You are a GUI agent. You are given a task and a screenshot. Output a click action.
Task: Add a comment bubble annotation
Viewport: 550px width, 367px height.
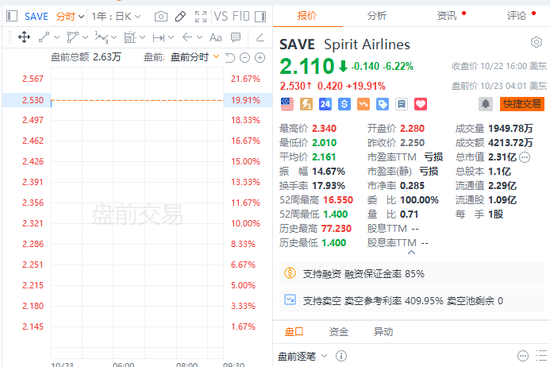coord(236,37)
